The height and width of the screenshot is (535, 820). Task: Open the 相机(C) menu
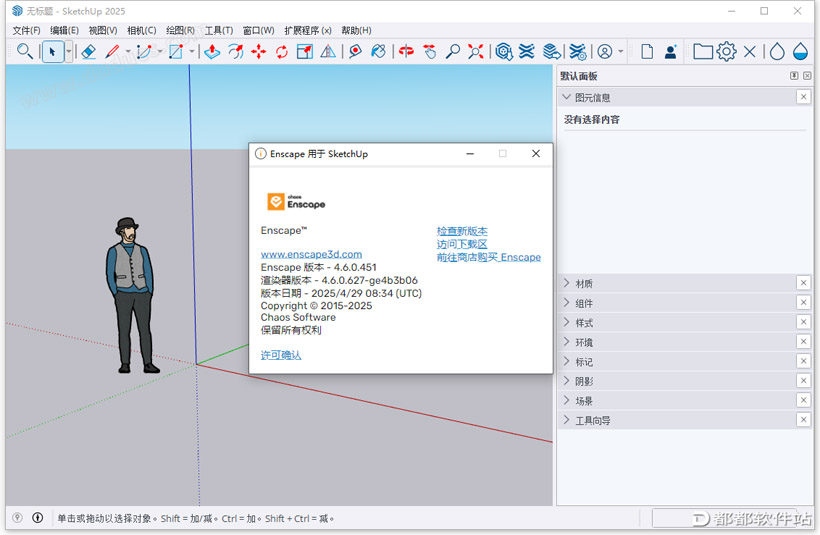[x=141, y=30]
